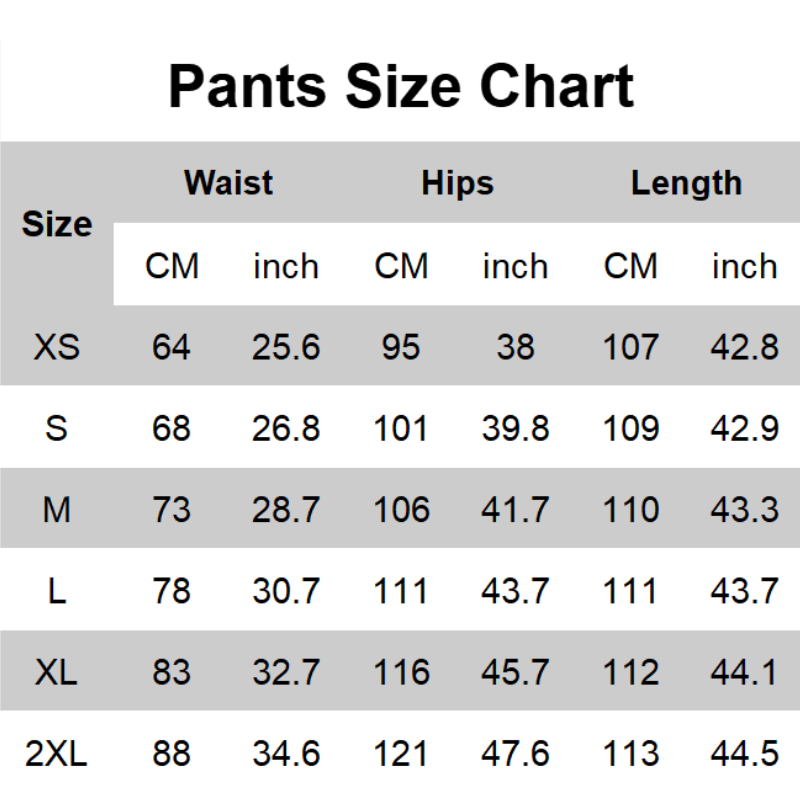This screenshot has width=800, height=800.
Task: Click the Pants Size Chart title
Action: tap(400, 85)
